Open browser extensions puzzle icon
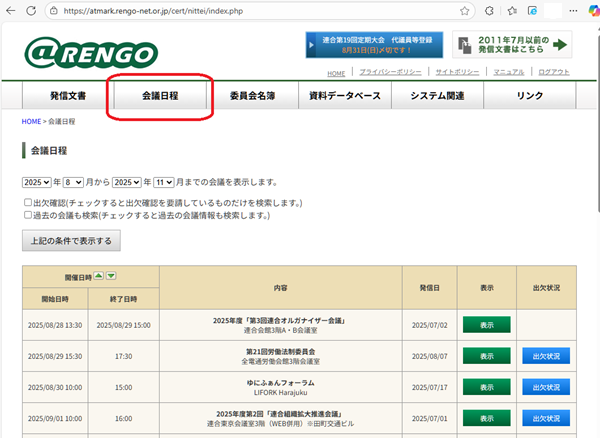 coord(489,11)
